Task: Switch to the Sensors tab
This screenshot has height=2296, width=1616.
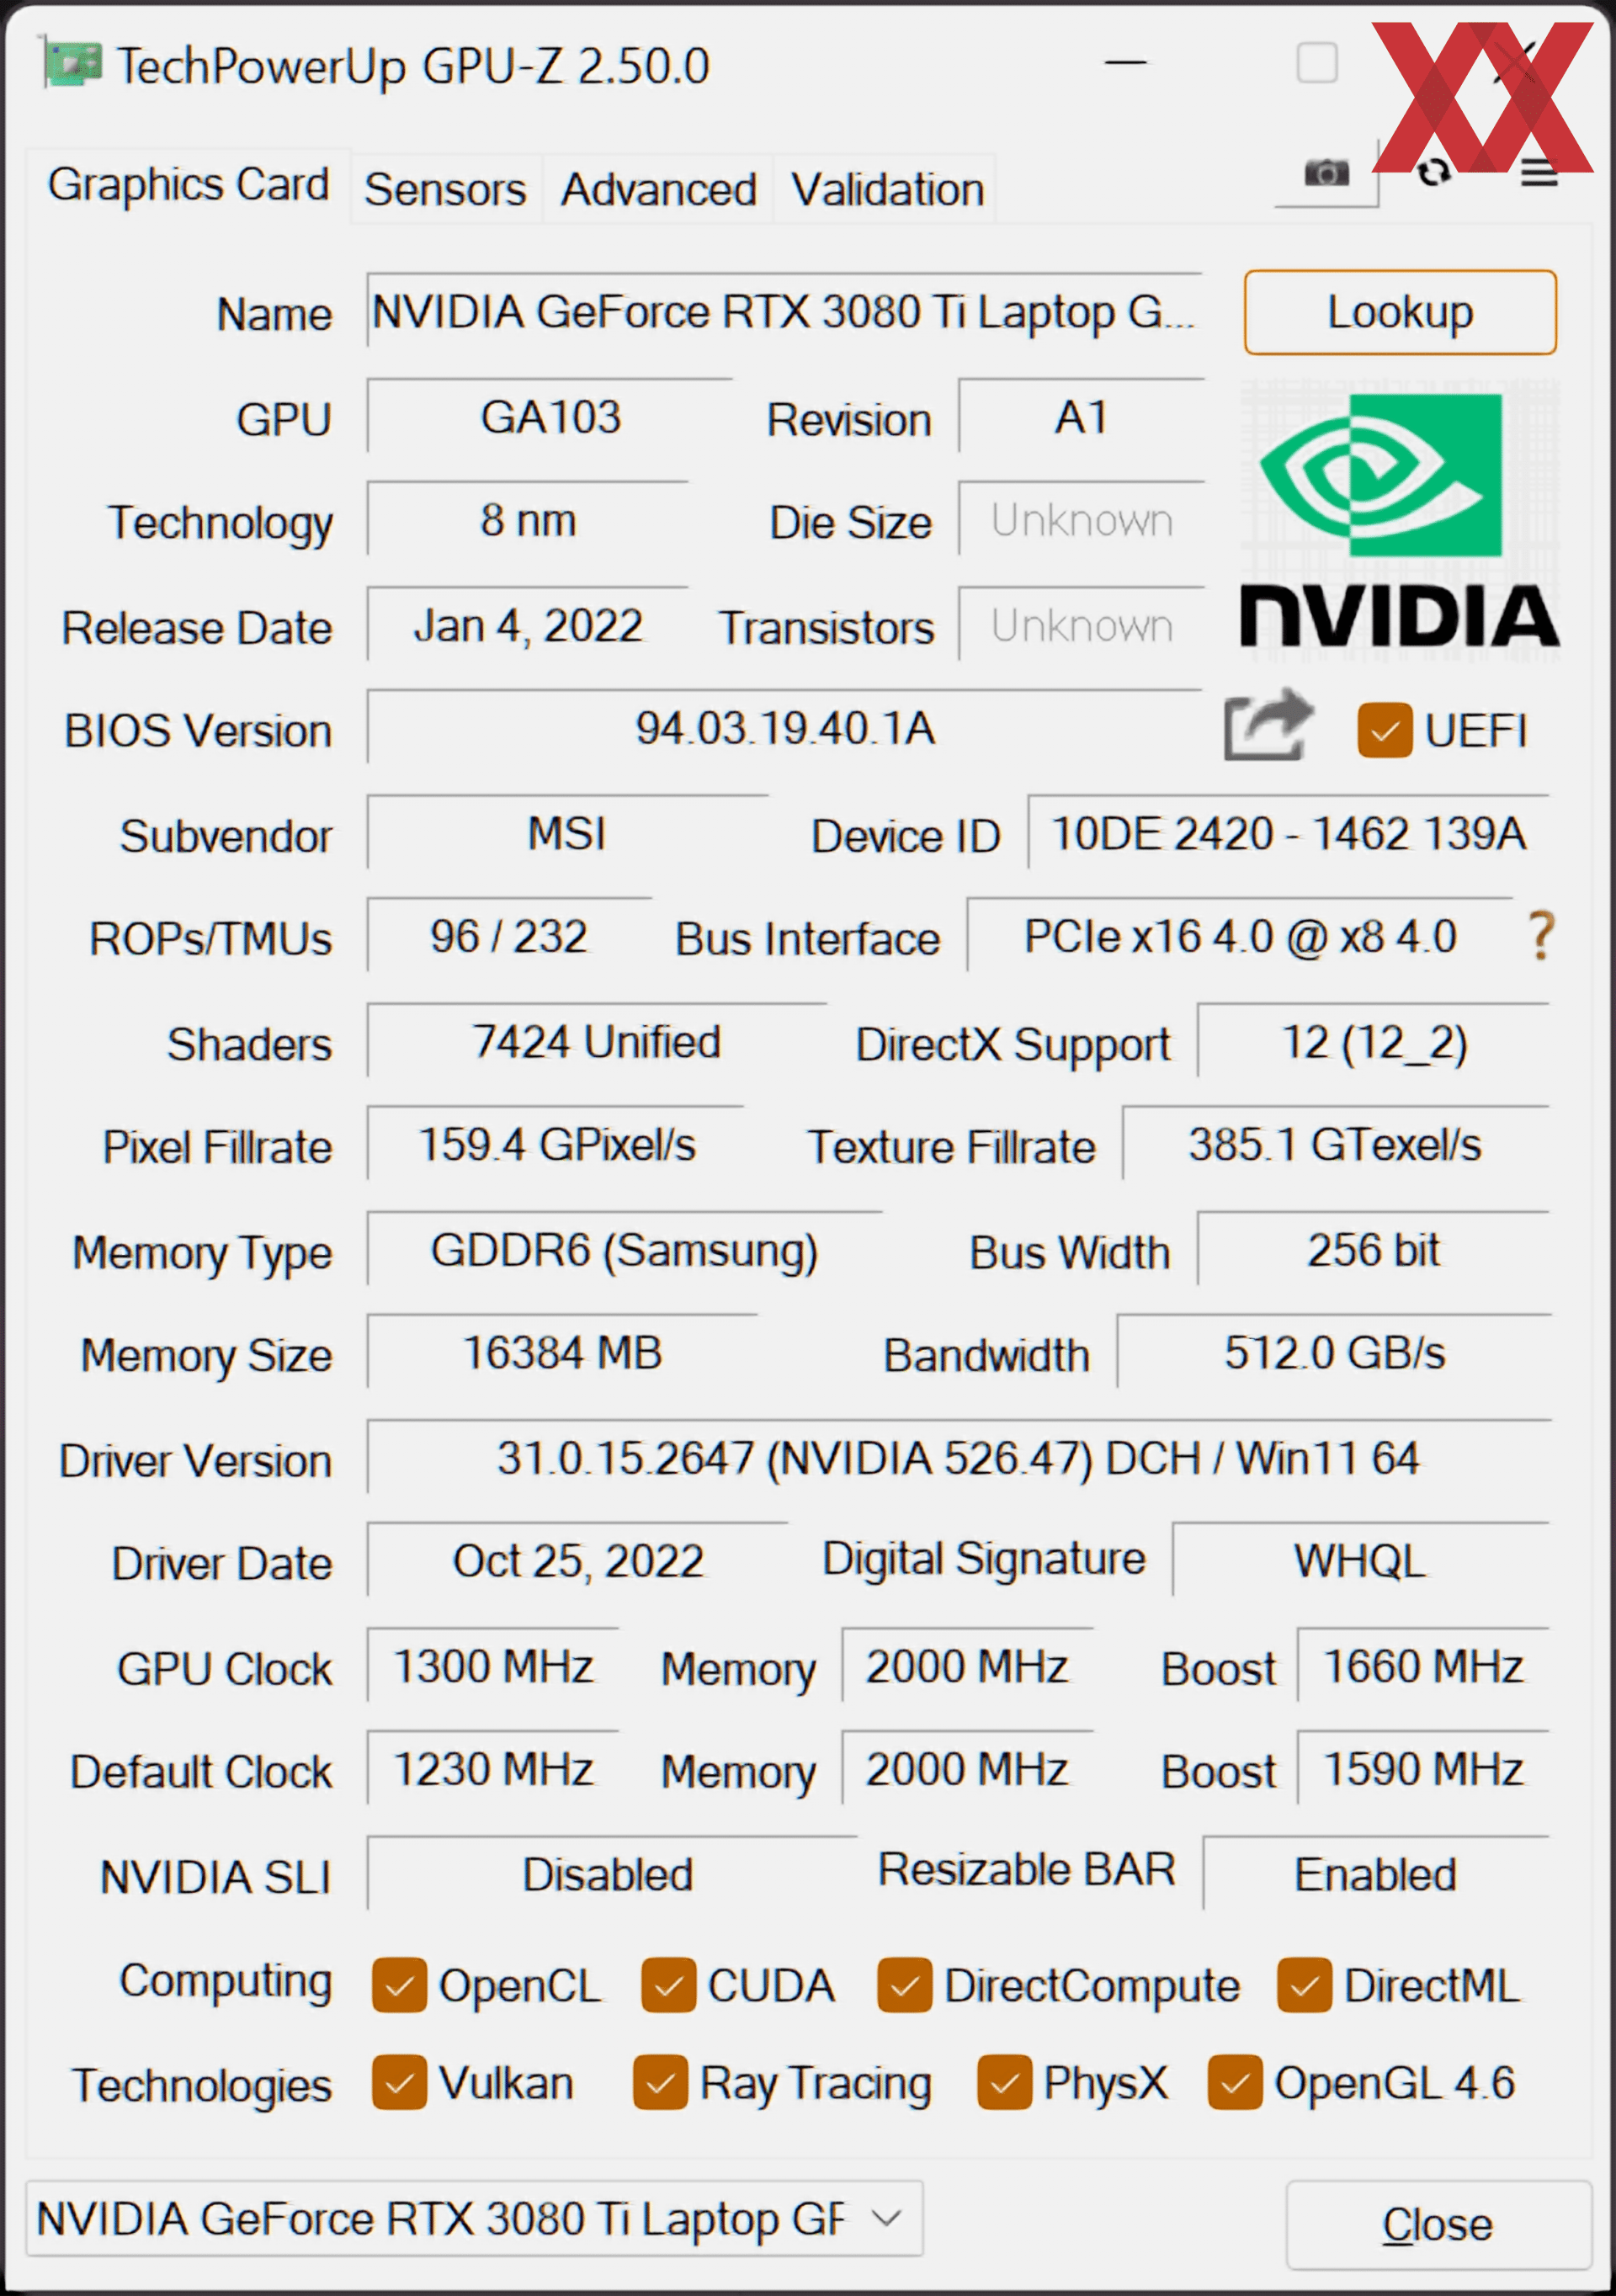Action: [445, 189]
